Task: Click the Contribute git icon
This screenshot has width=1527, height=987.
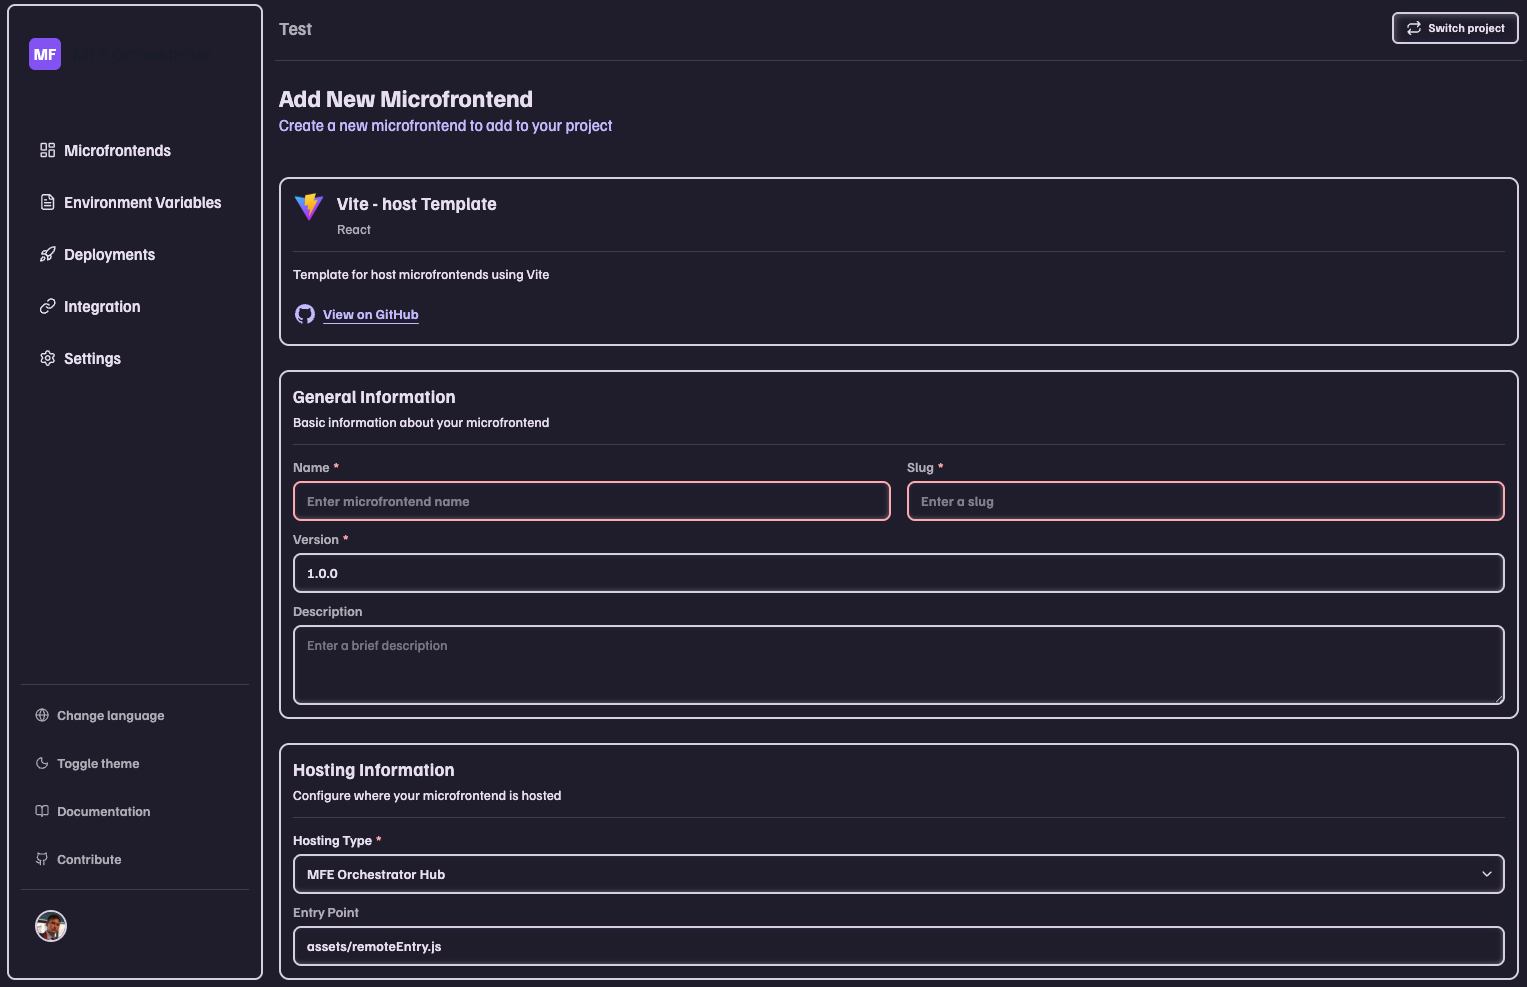Action: tap(41, 859)
